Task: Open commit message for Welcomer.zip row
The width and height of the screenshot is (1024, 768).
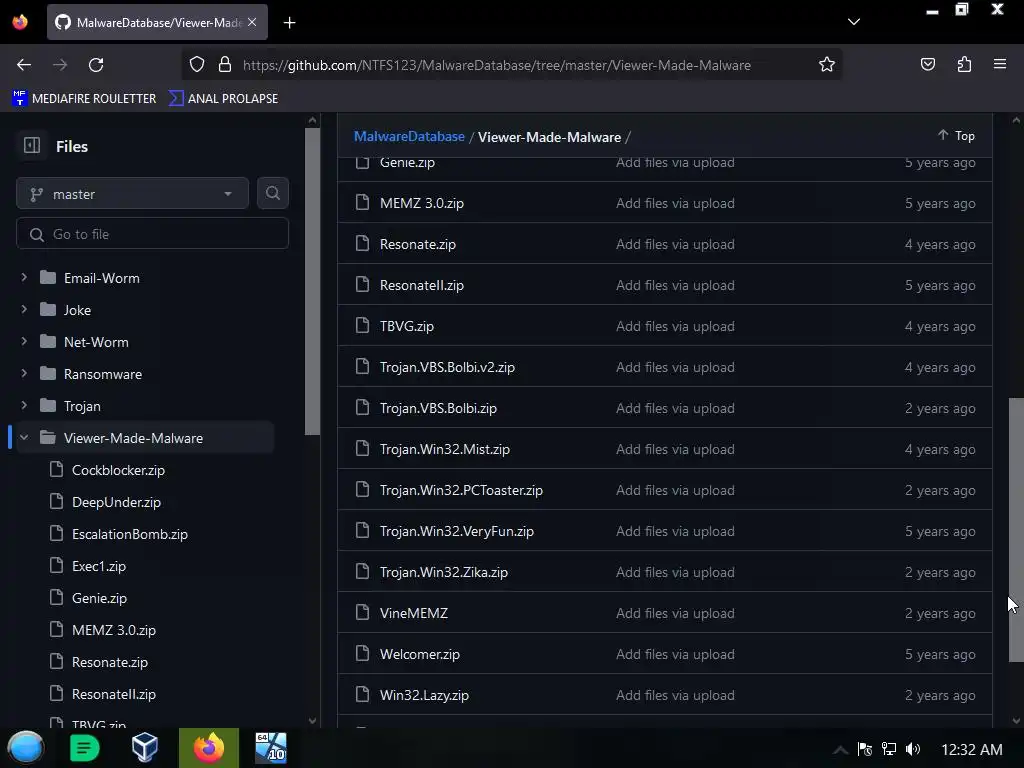Action: (675, 654)
